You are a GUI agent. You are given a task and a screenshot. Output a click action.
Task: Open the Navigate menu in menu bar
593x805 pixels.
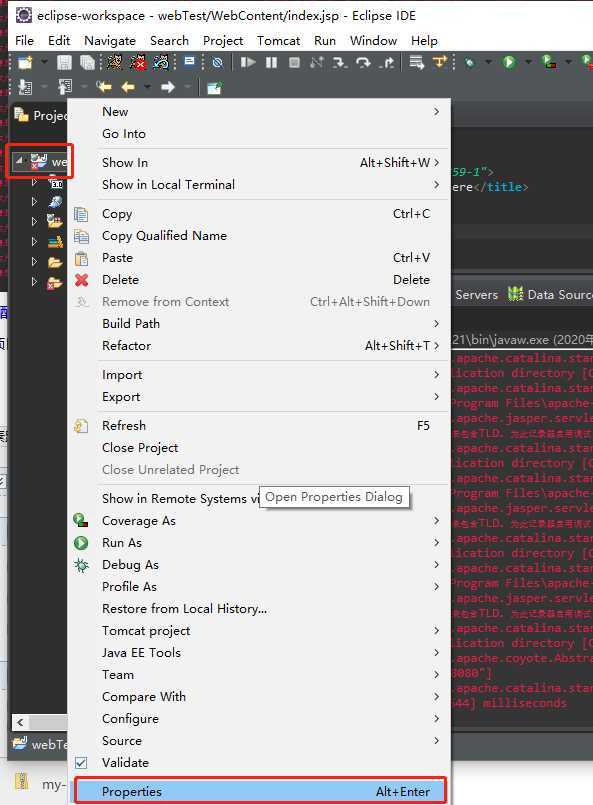coord(110,41)
